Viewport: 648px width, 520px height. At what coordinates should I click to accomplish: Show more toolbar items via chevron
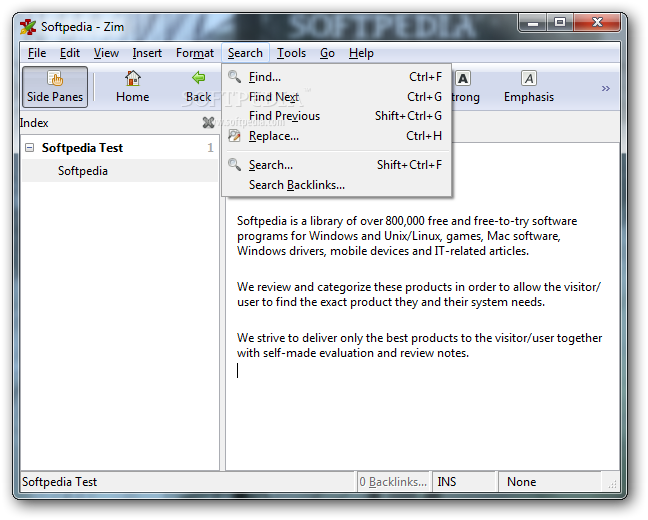coord(605,88)
